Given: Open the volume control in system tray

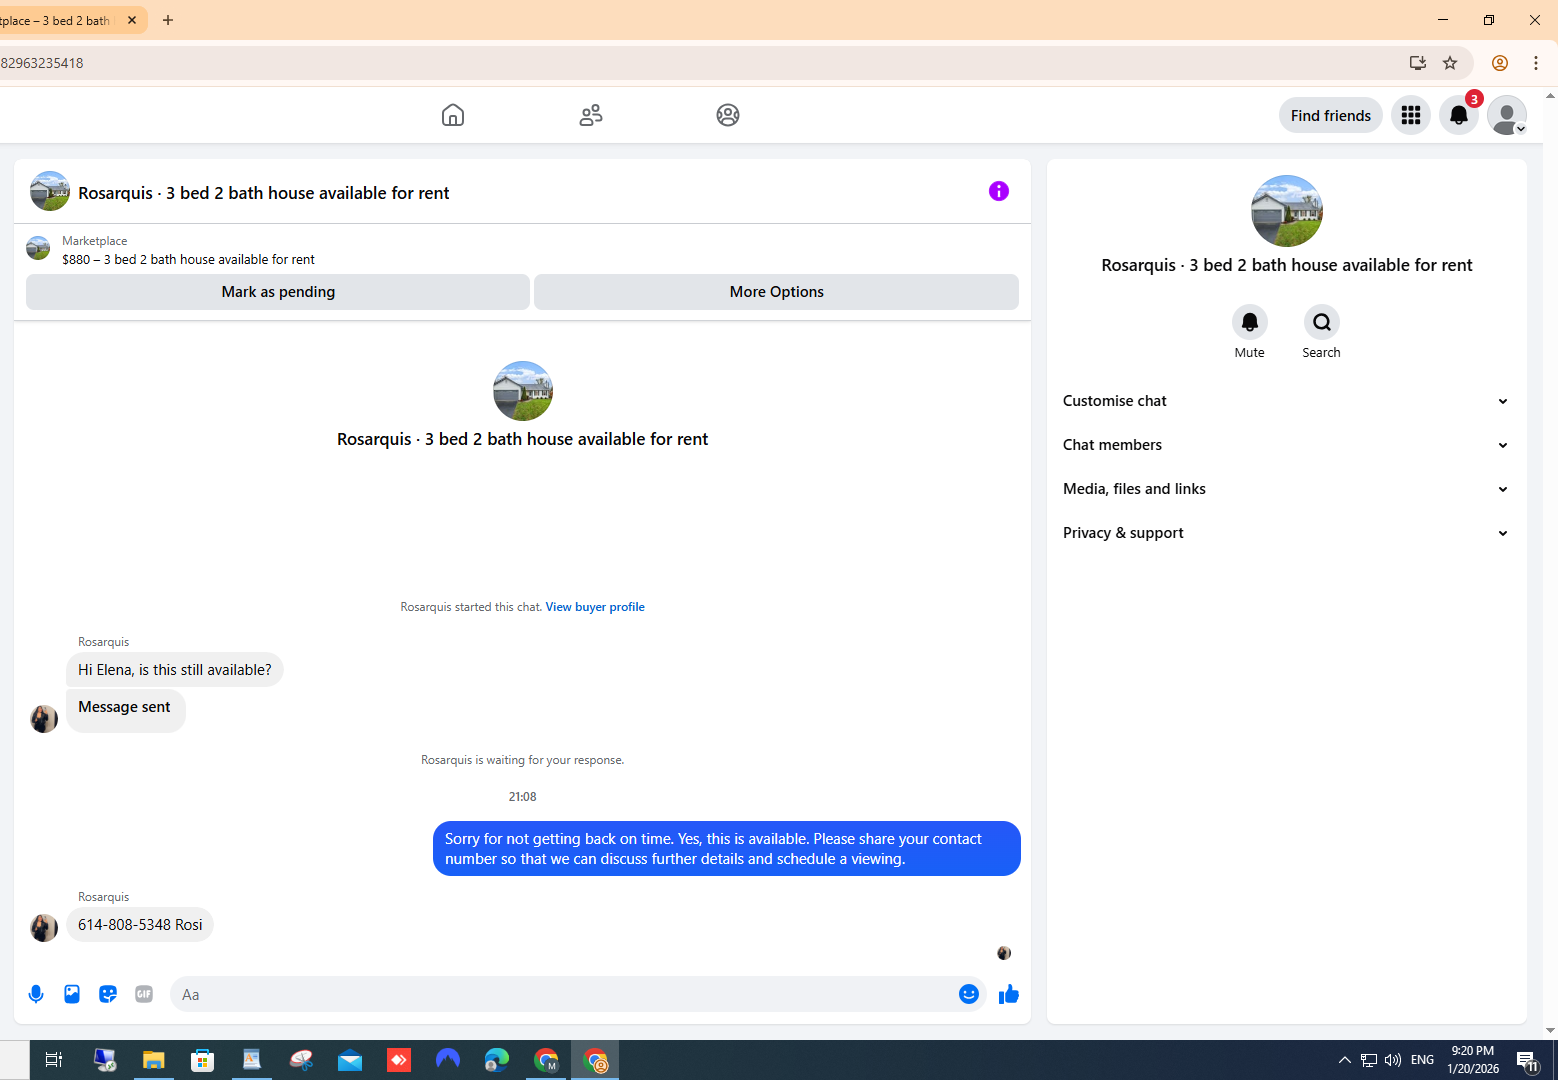Looking at the screenshot, I should coord(1393,1060).
